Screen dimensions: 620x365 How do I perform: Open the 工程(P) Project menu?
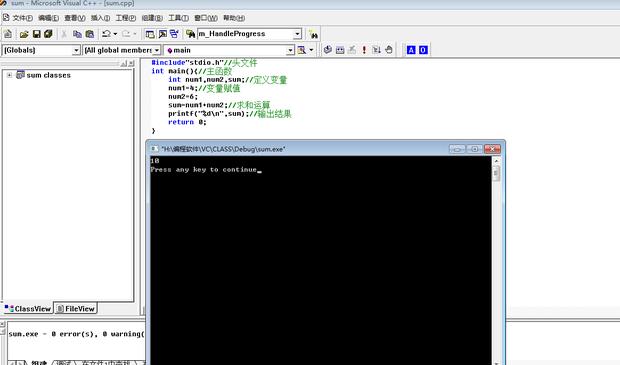coord(126,18)
